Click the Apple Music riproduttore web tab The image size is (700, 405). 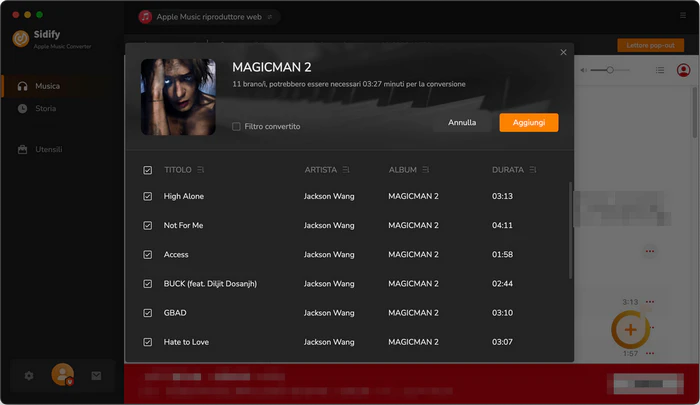coord(208,17)
